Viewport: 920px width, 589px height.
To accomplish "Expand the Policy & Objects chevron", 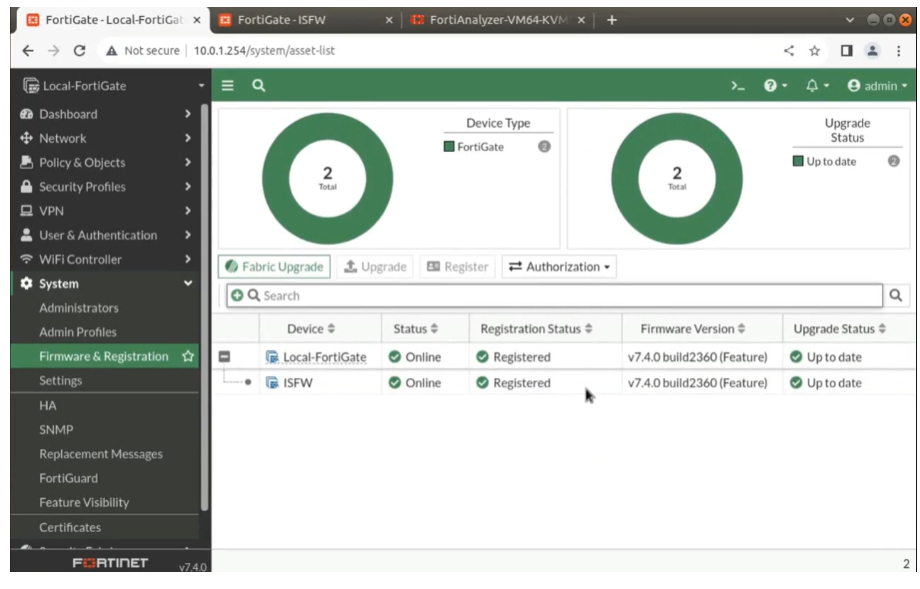I will [188, 162].
